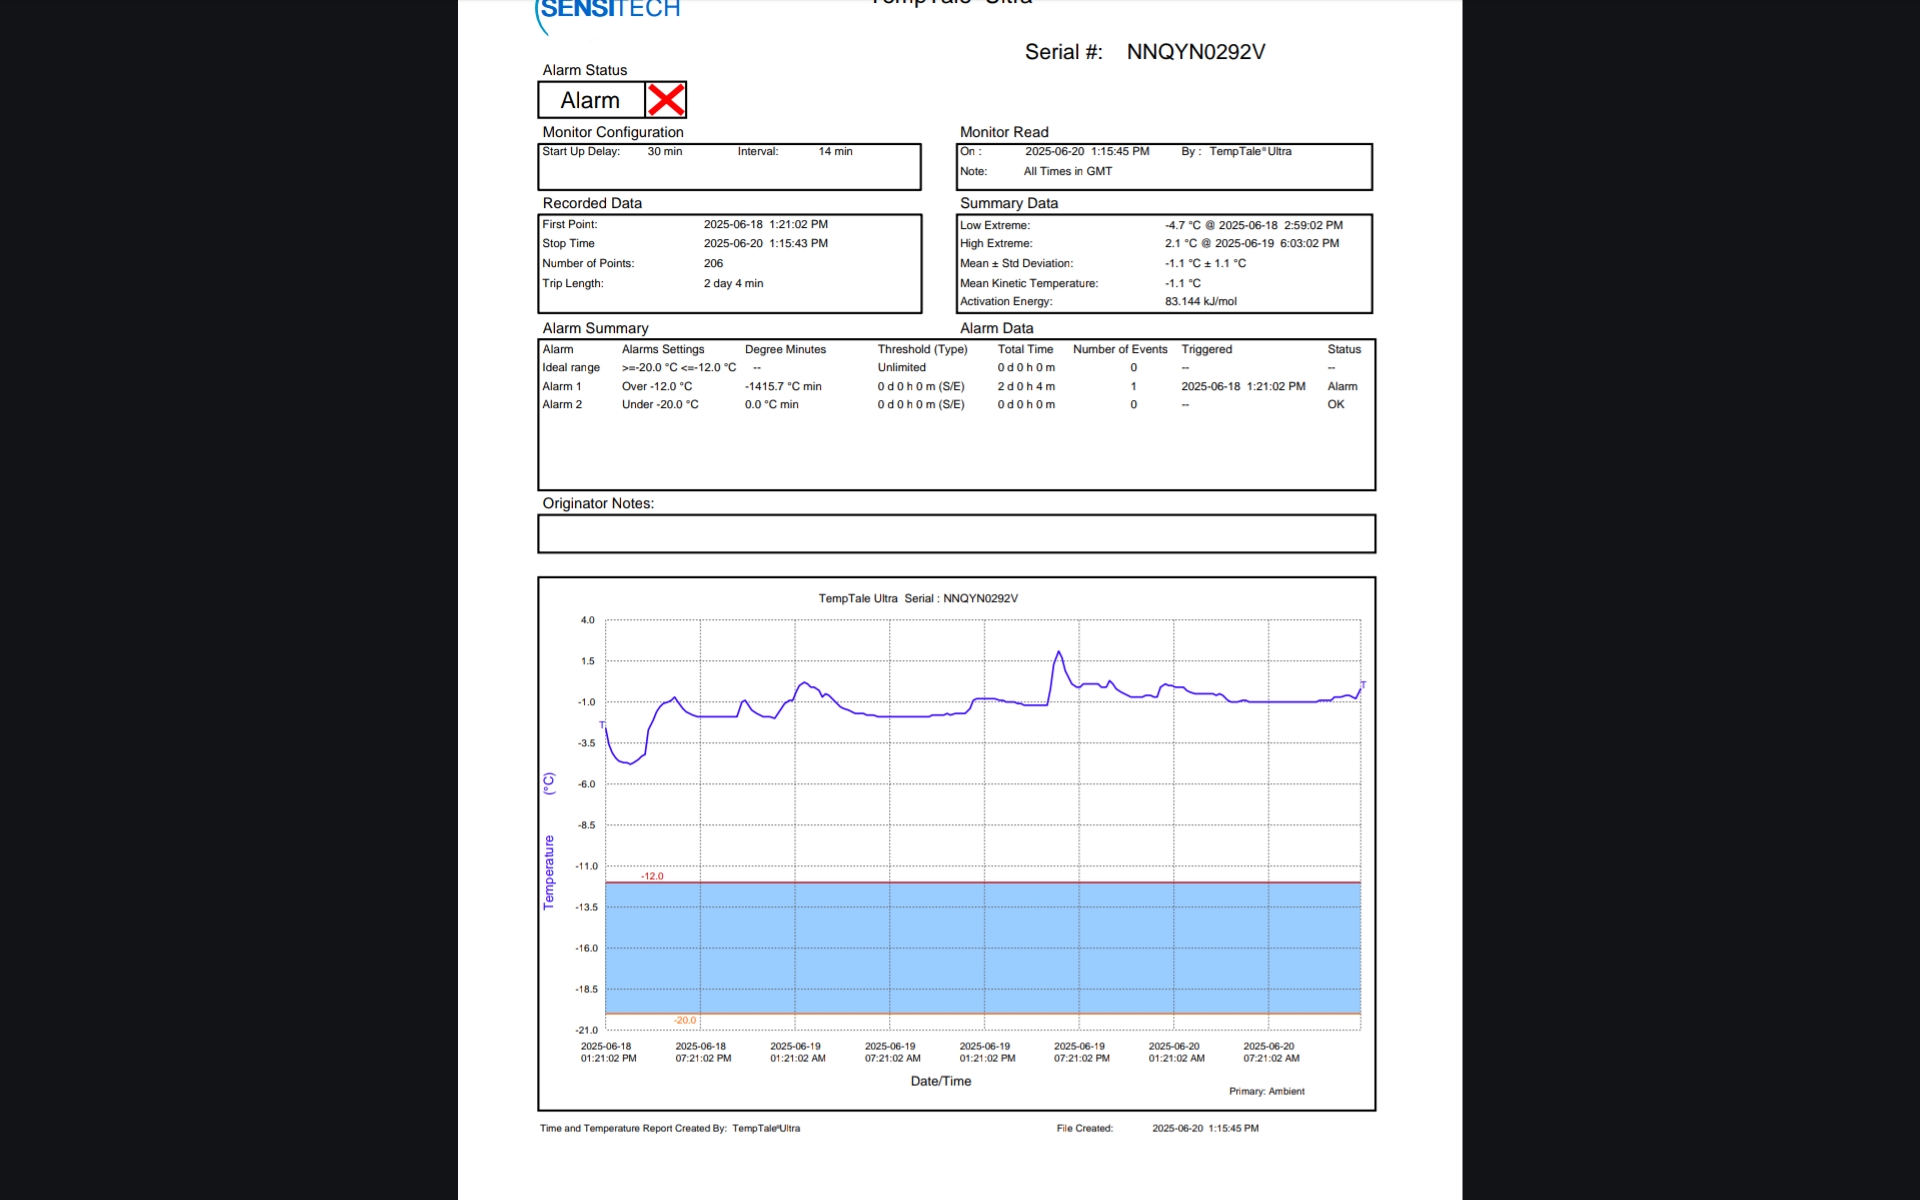1920x1200 pixels.
Task: Click Activation Energy value 83.144 kJ/mol
Action: 1200,302
